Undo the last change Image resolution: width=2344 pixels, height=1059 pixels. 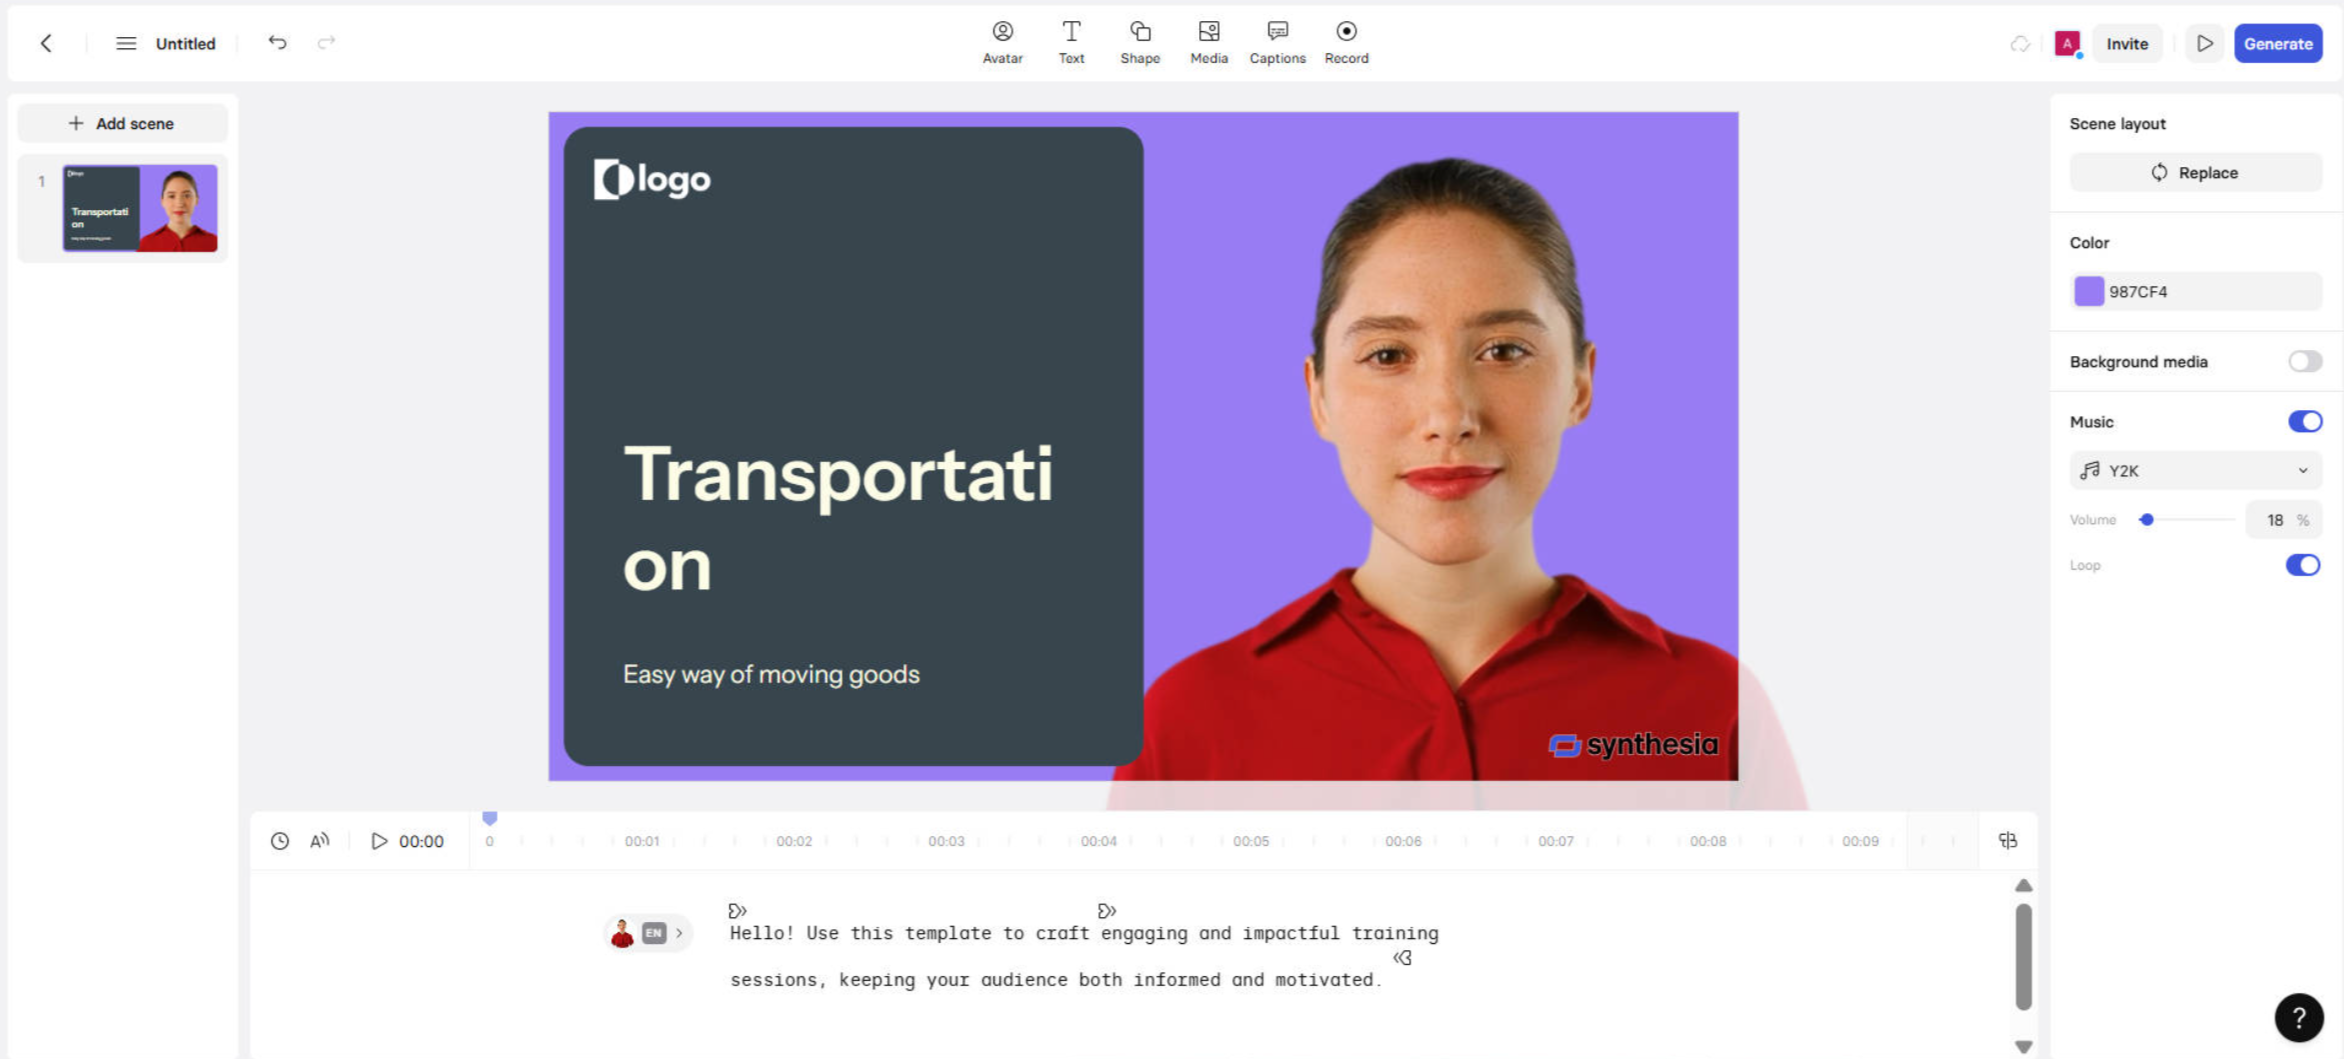point(278,42)
